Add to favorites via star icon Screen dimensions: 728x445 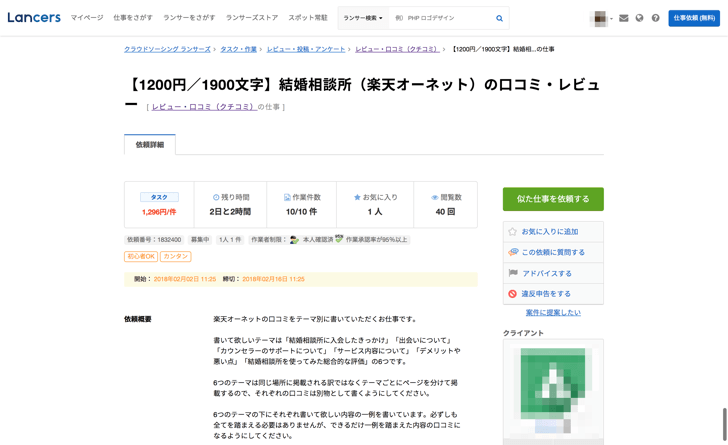point(513,231)
